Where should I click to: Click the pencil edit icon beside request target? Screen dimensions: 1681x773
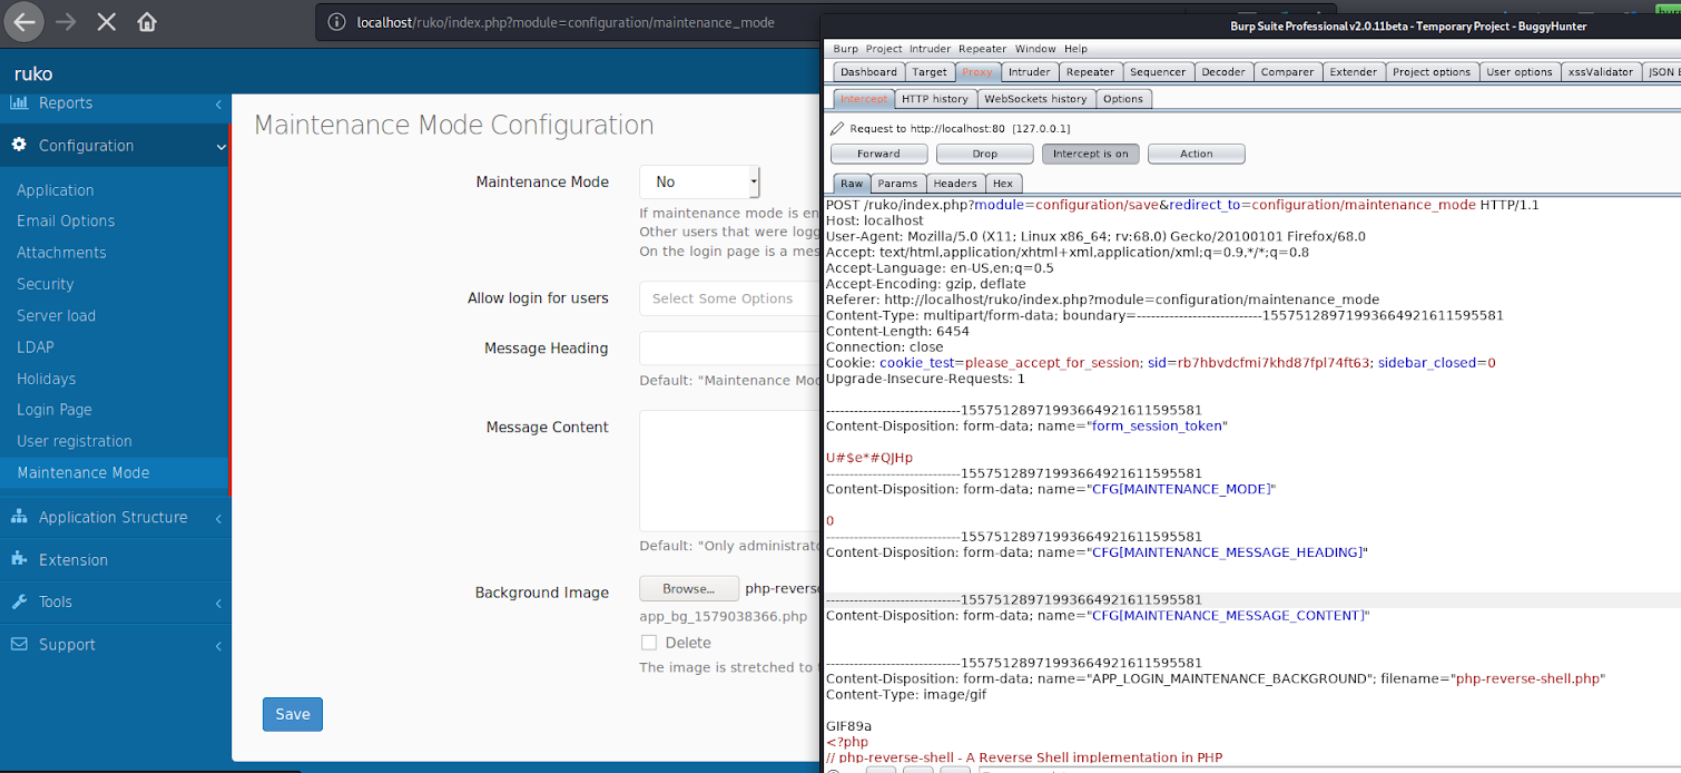tap(837, 128)
